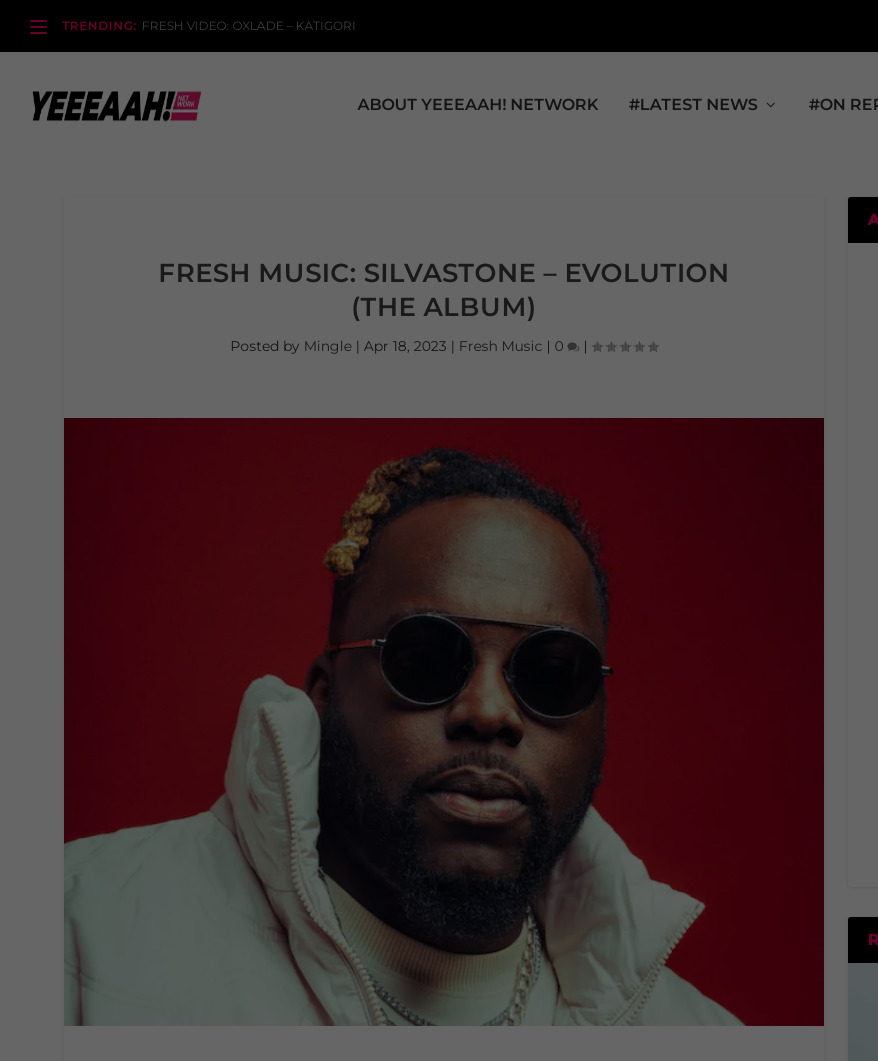Open the Fresh Music category link
Screen dimensions: 878x1061
[x=500, y=346]
